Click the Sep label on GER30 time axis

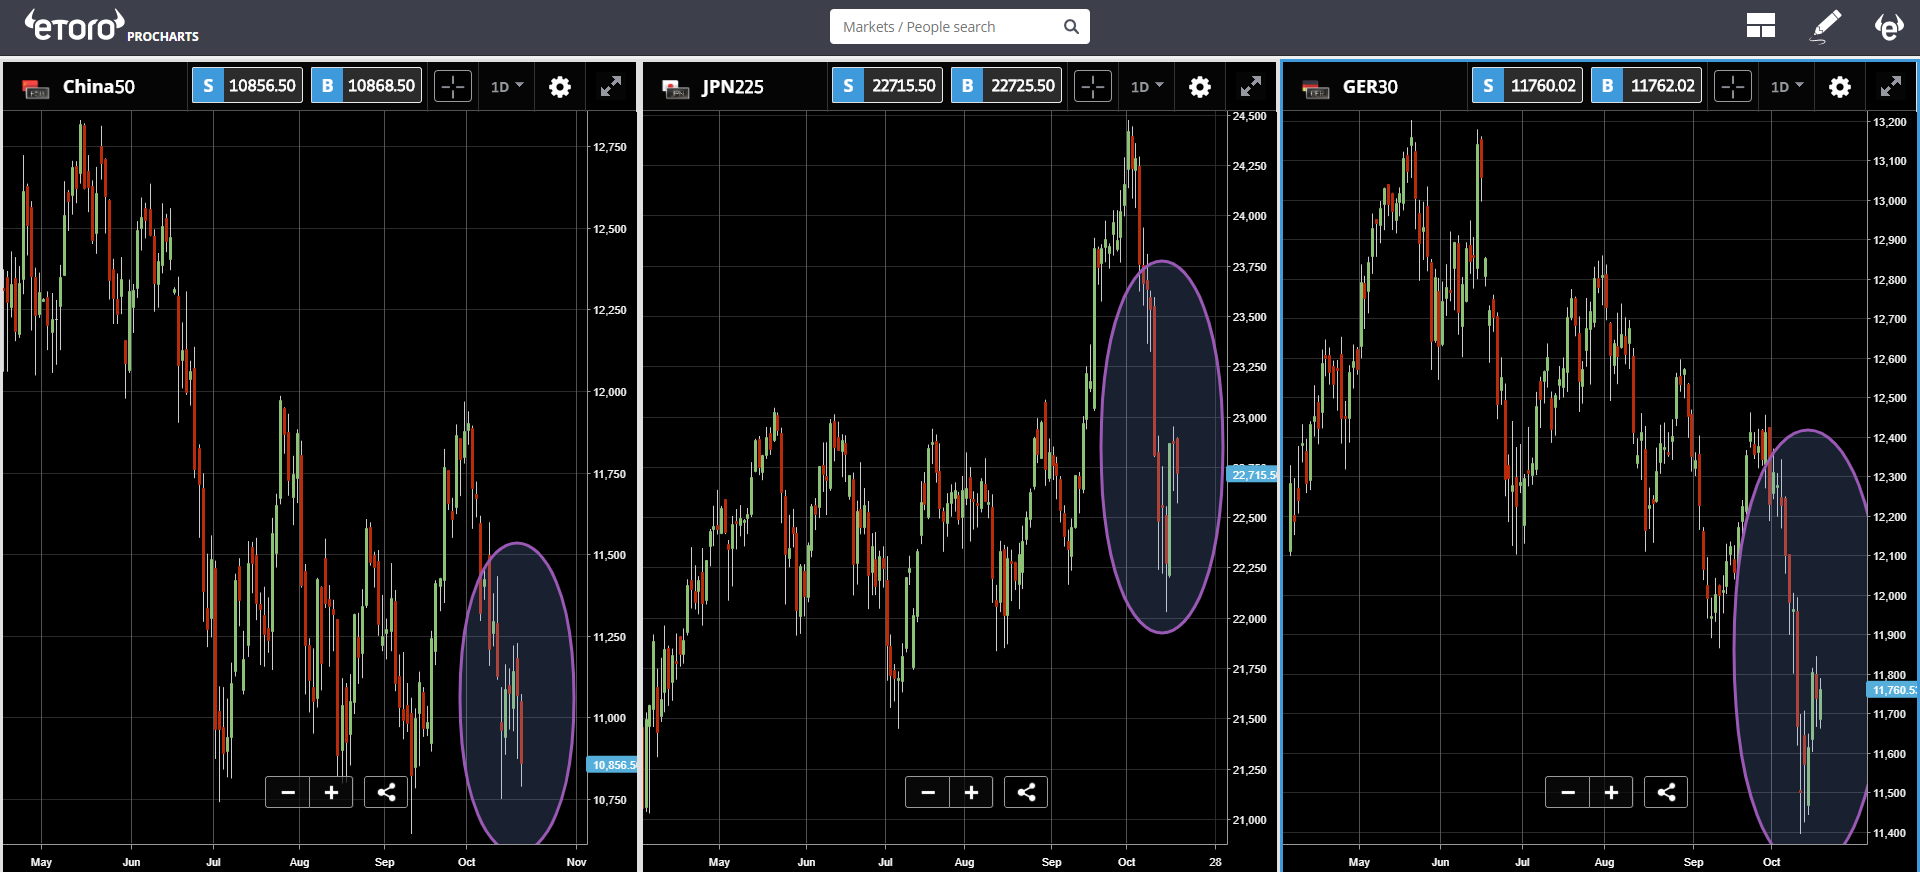1693,862
